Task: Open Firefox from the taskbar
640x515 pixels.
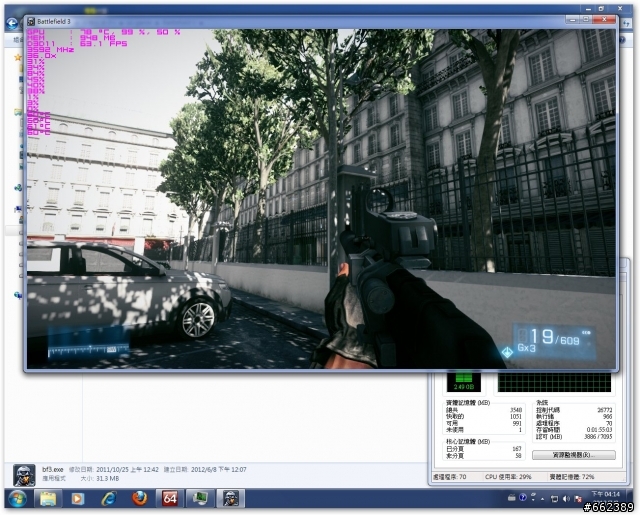Action: (139, 499)
